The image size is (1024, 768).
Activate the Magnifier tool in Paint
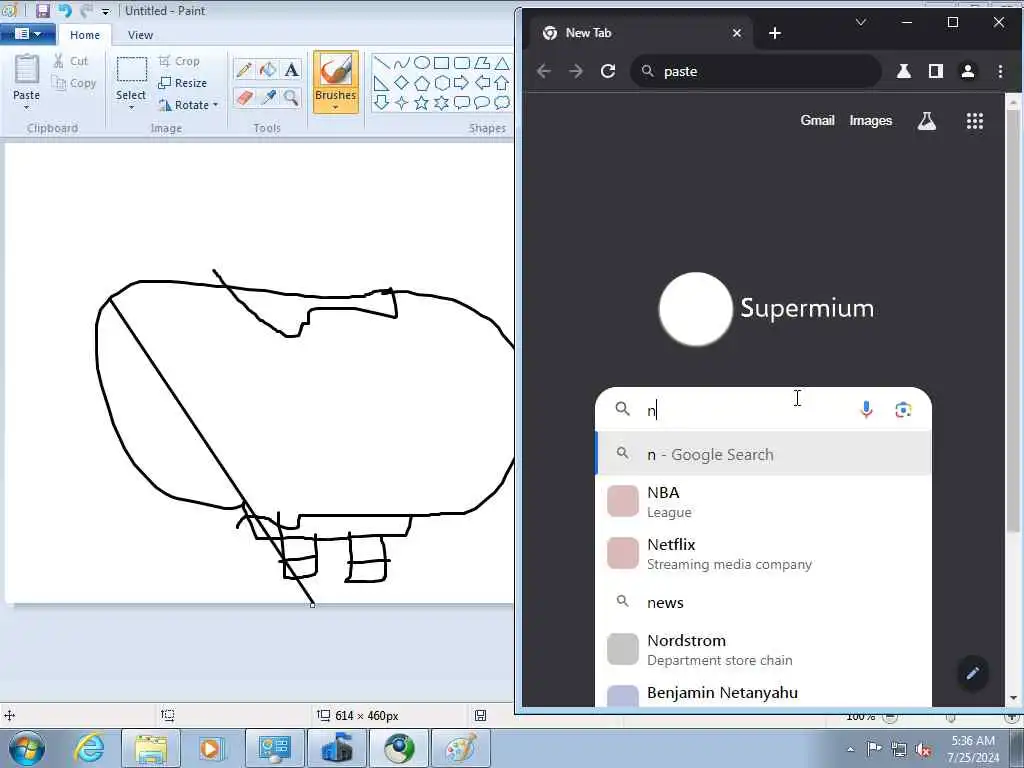291,98
